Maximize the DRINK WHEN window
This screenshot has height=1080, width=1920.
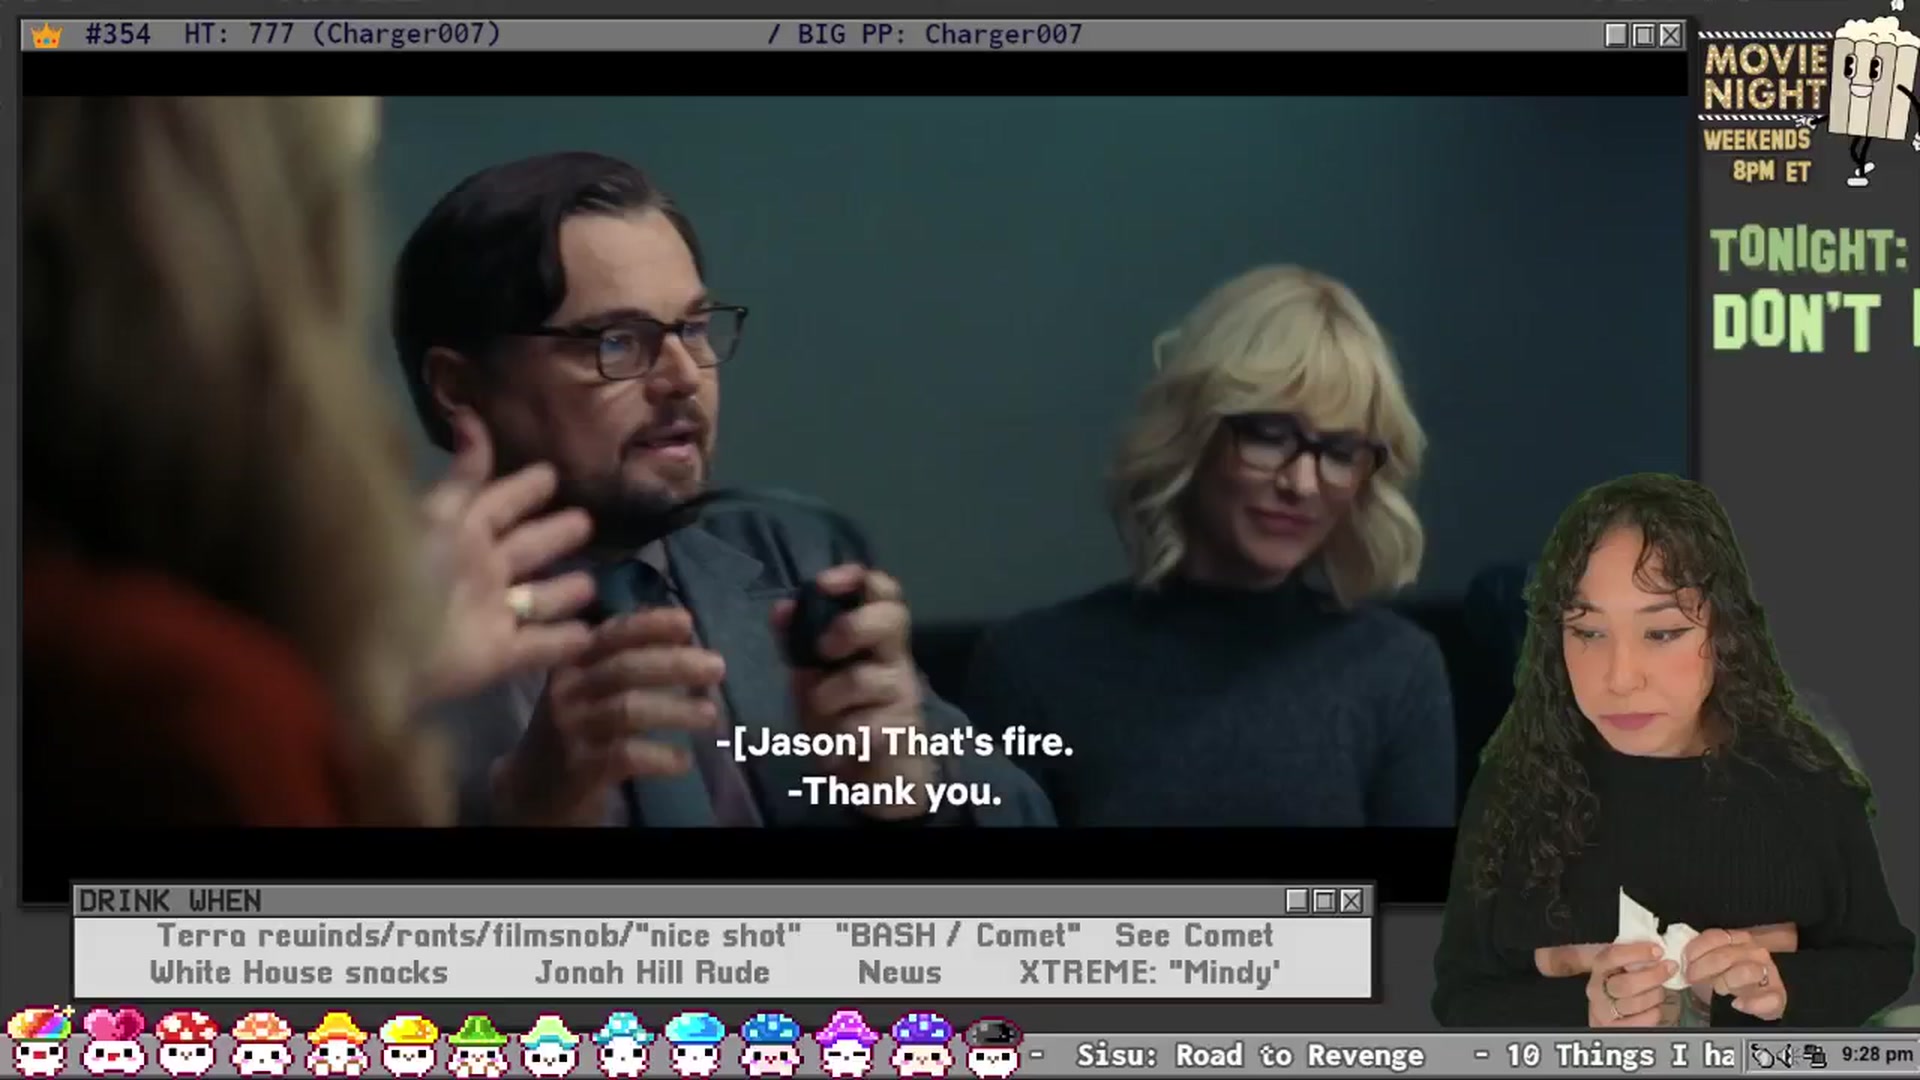1324,901
